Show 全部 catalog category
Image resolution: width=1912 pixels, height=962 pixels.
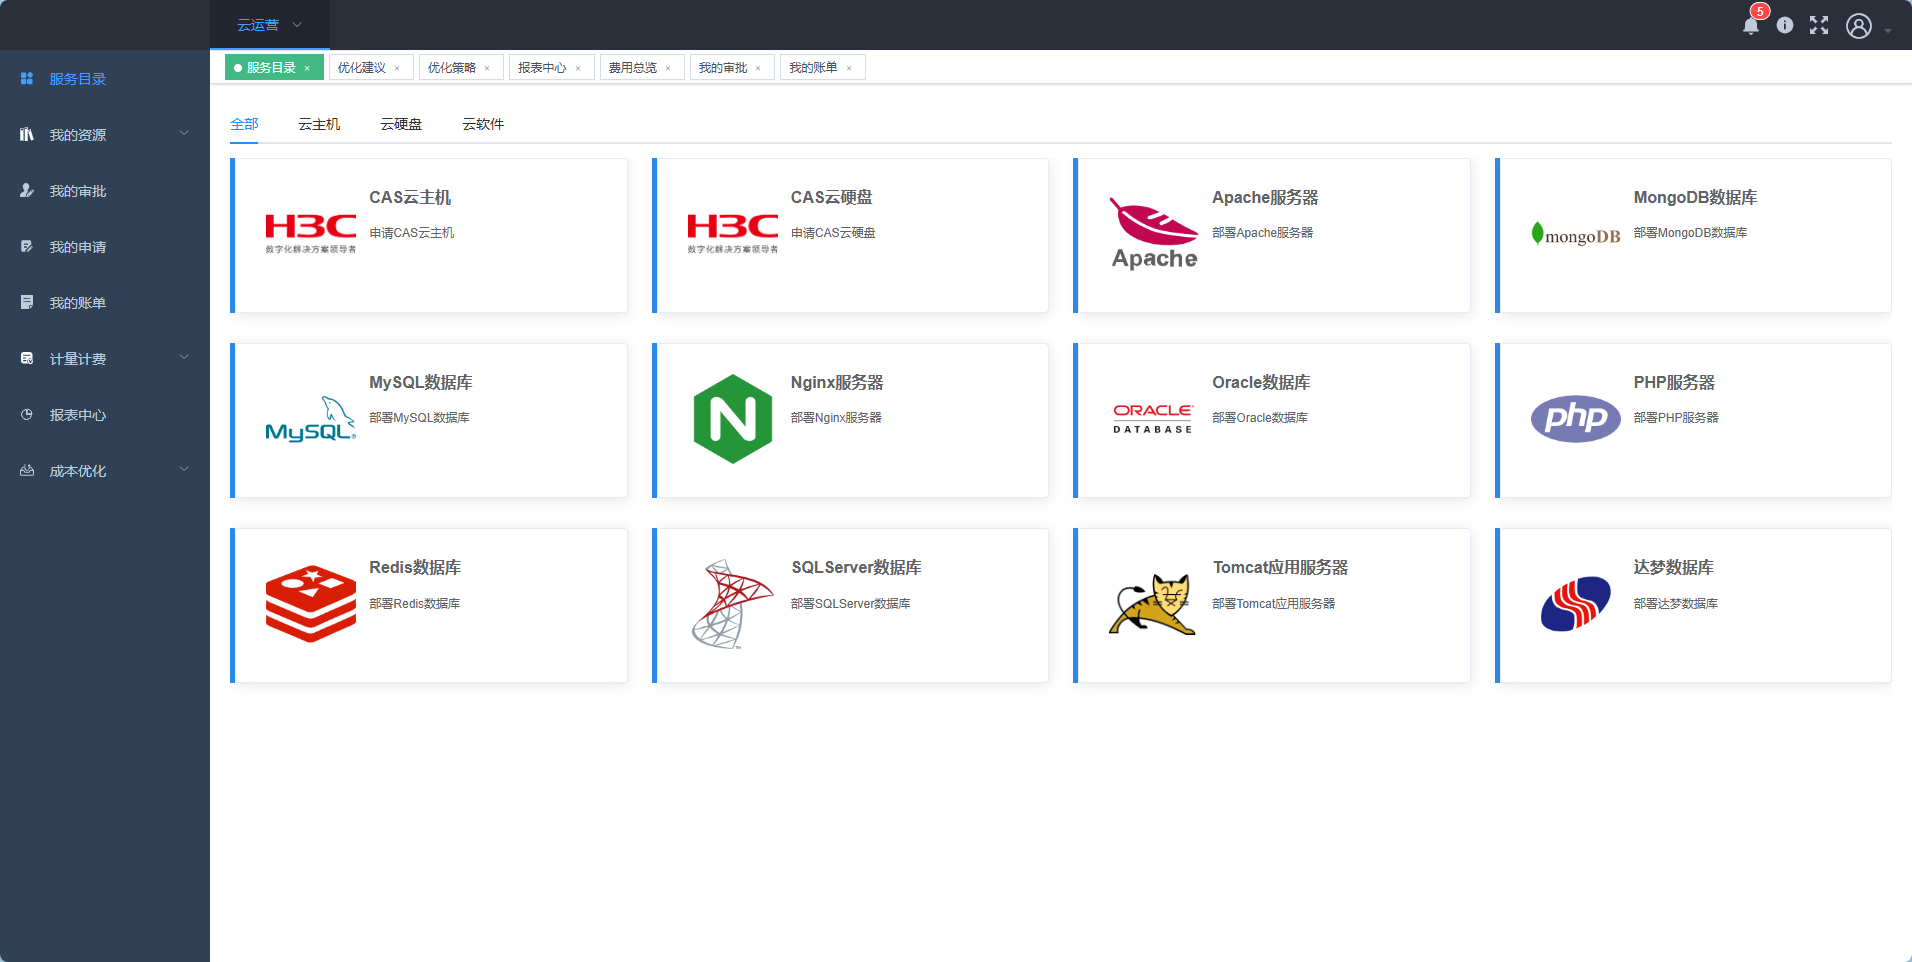tap(244, 124)
